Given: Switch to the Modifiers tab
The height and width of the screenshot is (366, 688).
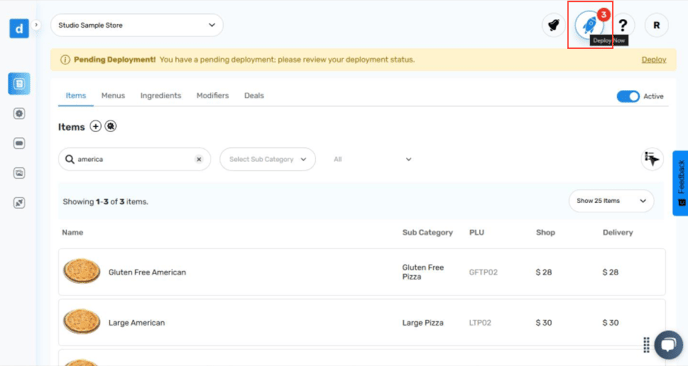Looking at the screenshot, I should pos(213,96).
